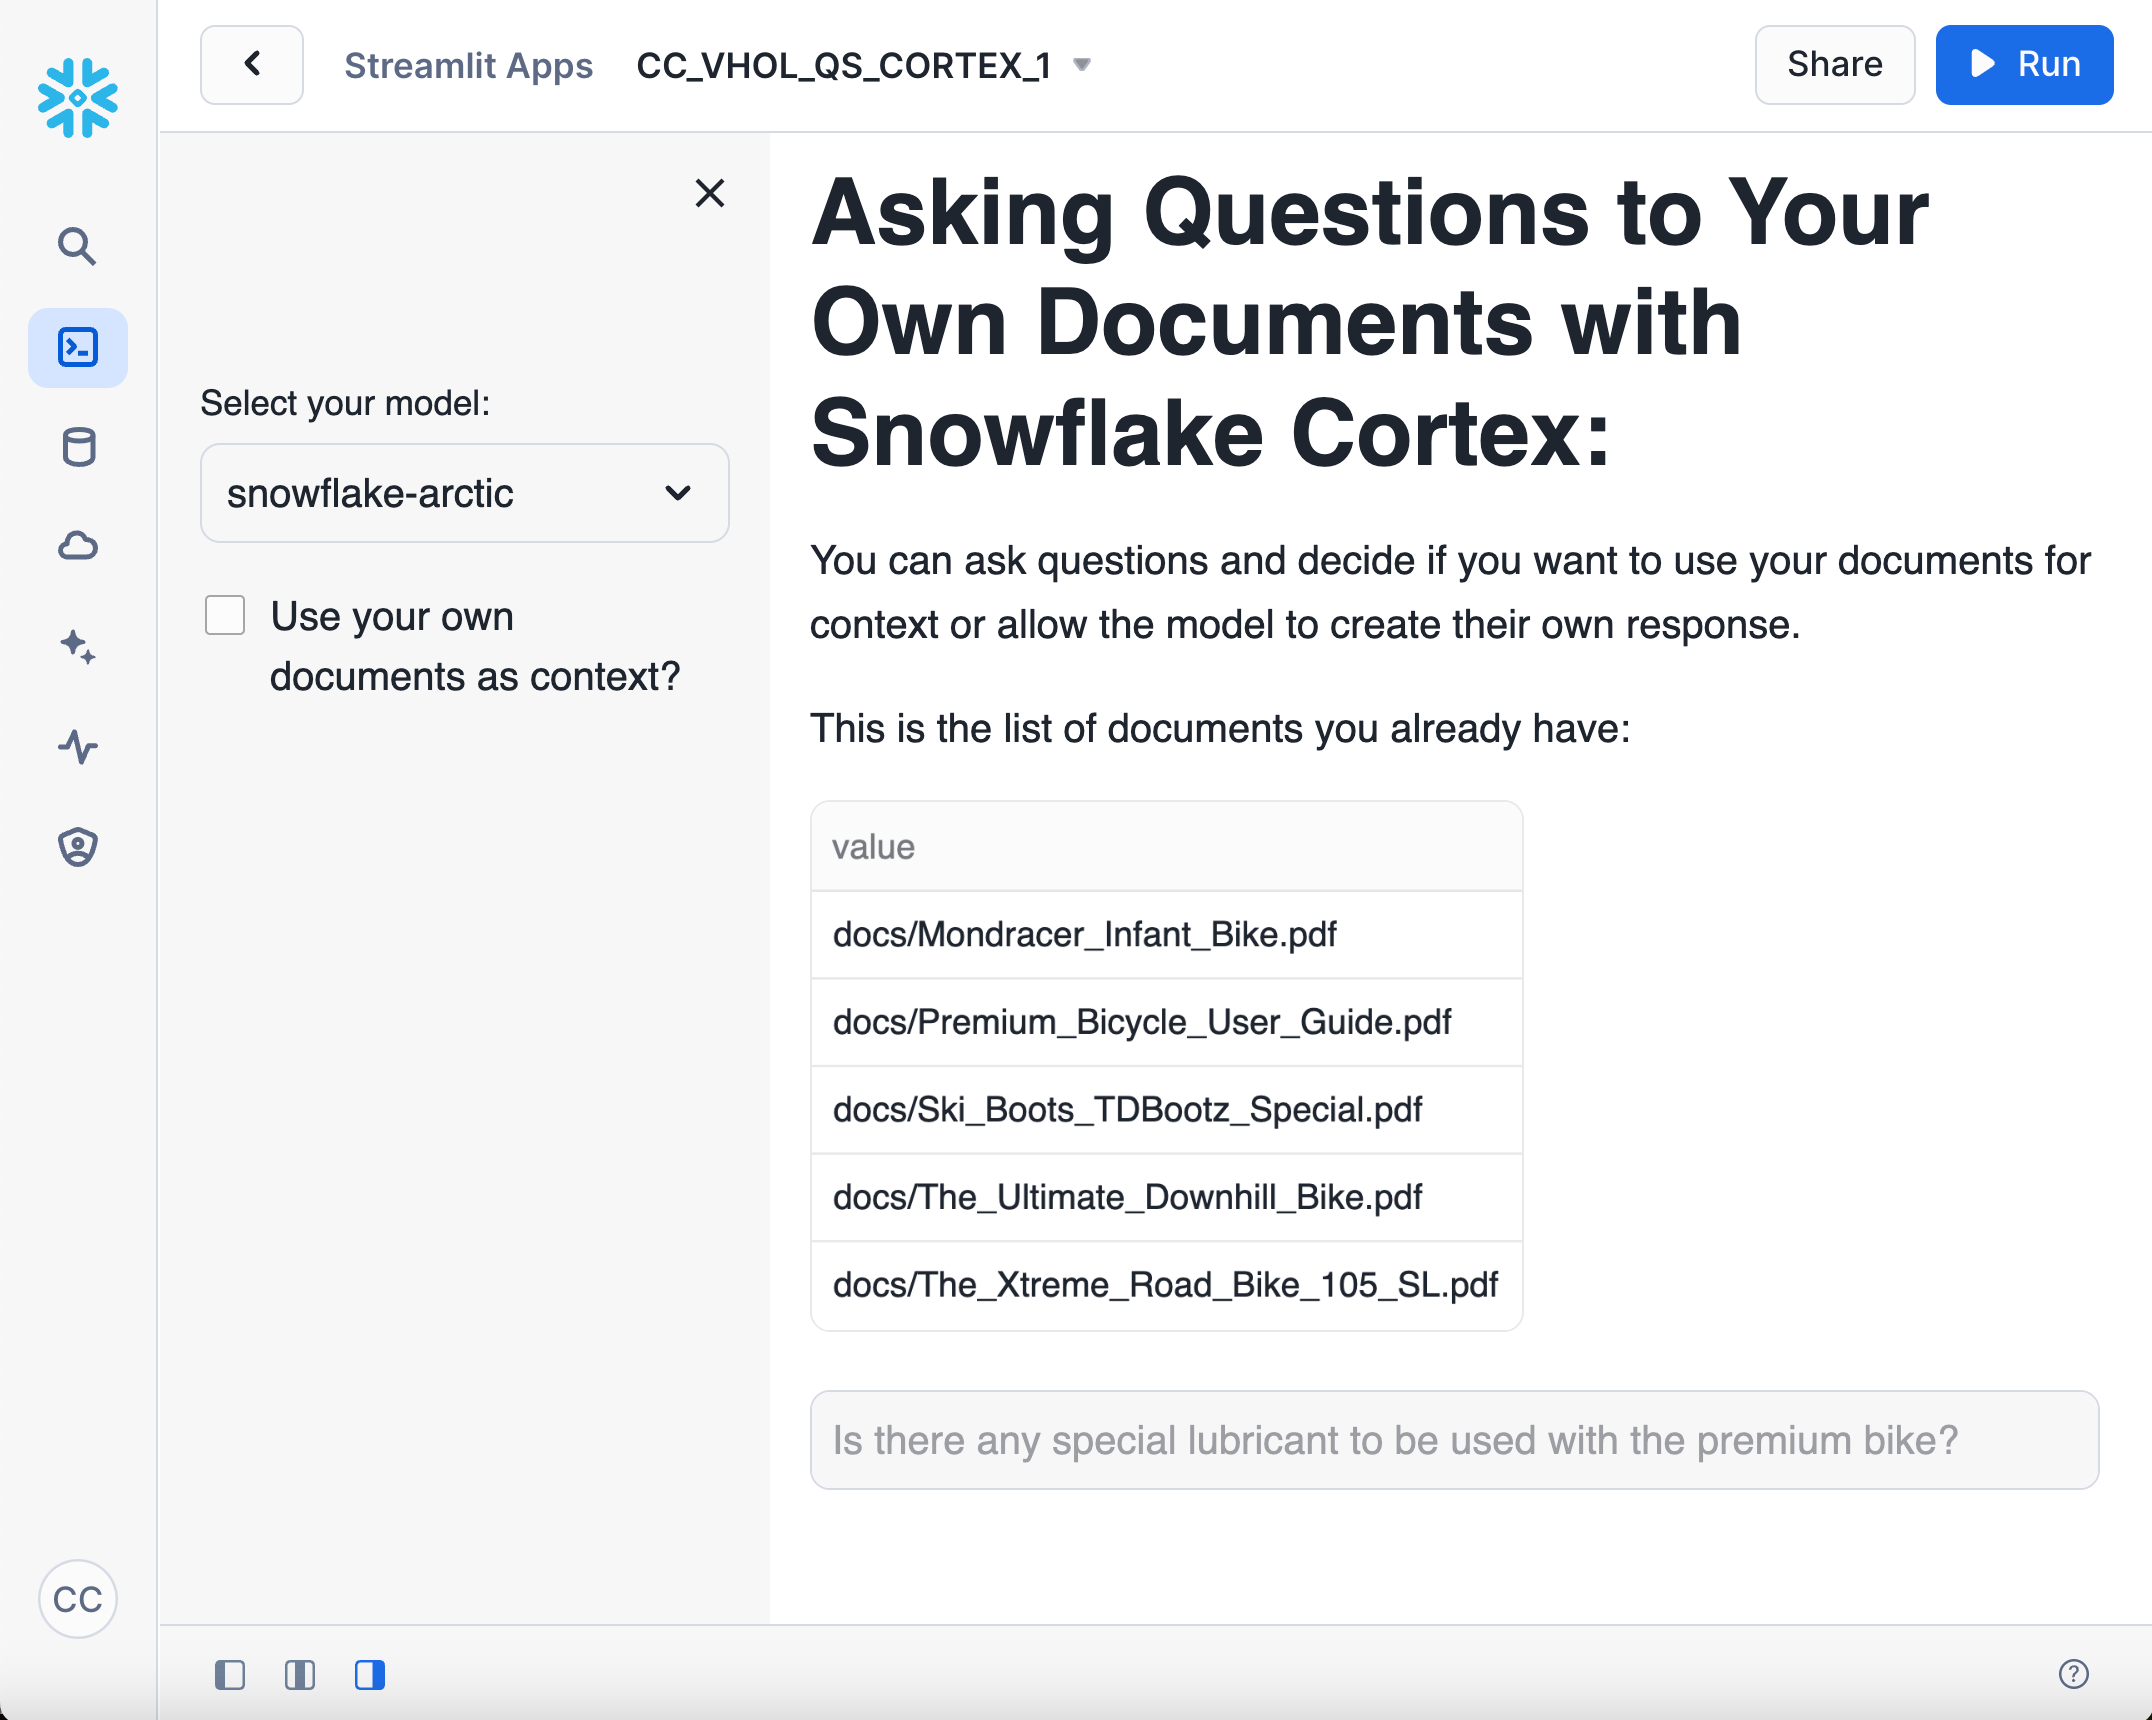Viewport: 2152px width, 1720px height.
Task: Expand the CC_VHOL_QS_CORTEX_1 app name dropdown
Action: coord(1081,65)
